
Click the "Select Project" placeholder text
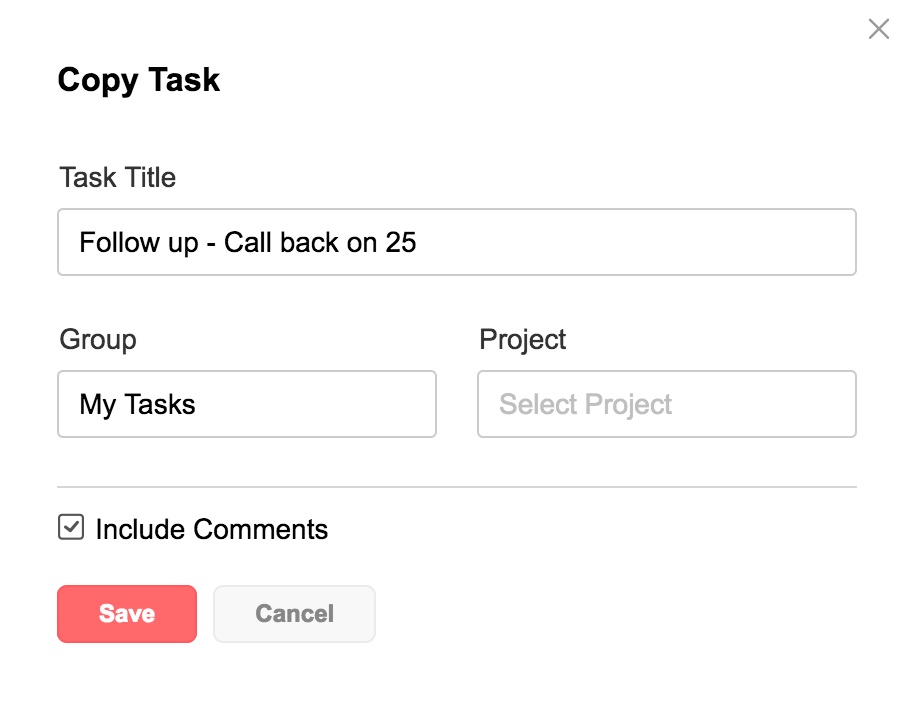(x=585, y=405)
